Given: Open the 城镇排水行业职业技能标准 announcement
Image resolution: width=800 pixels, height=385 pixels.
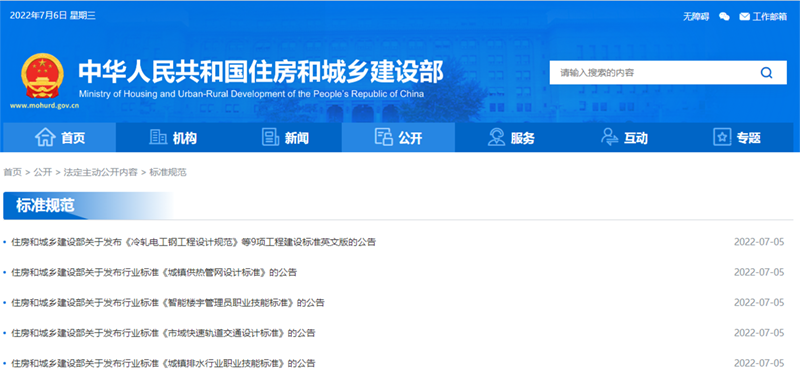Looking at the screenshot, I should coord(163,364).
